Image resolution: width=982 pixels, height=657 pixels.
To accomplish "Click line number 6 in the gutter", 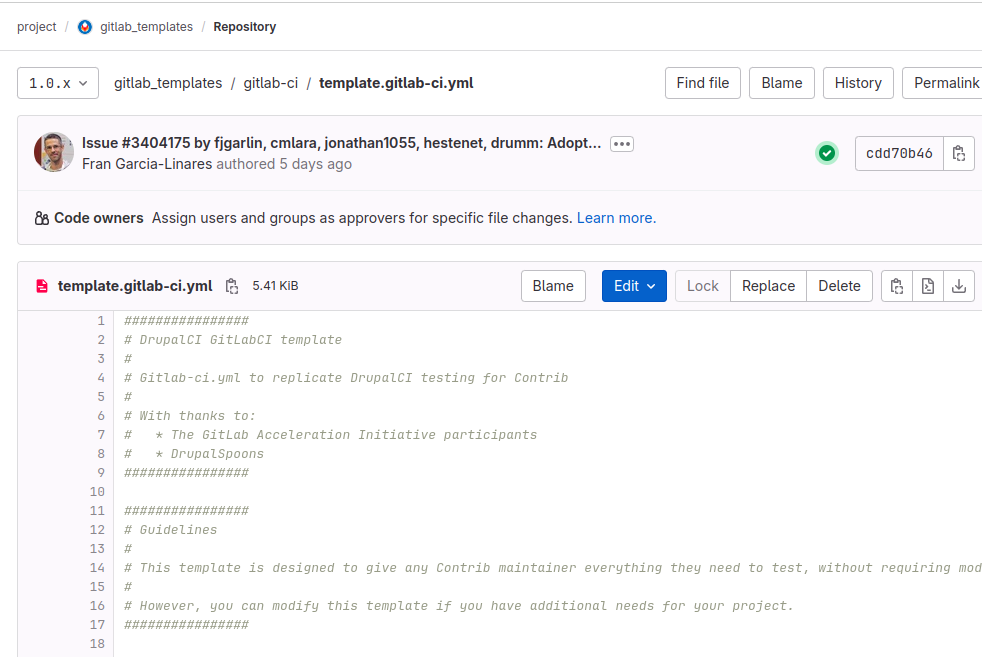I will 101,416.
